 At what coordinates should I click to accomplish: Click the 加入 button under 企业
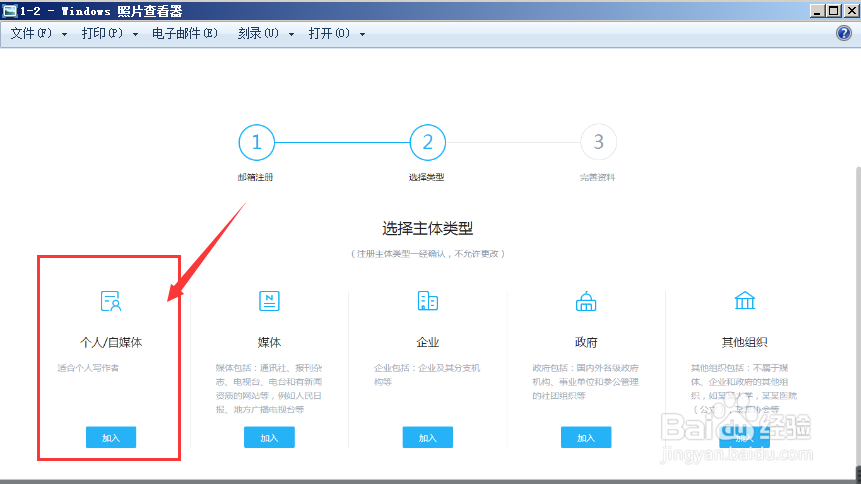click(428, 437)
